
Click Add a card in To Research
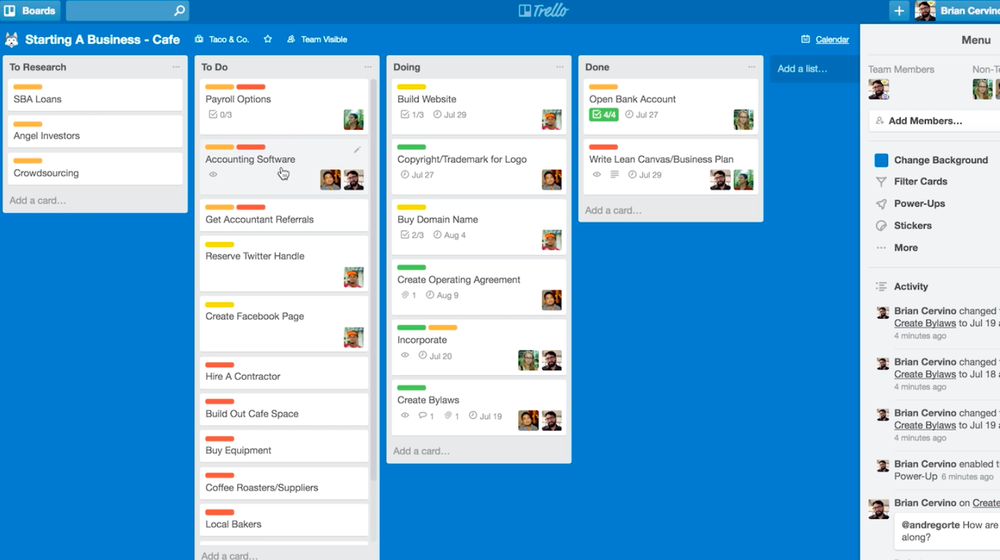38,200
